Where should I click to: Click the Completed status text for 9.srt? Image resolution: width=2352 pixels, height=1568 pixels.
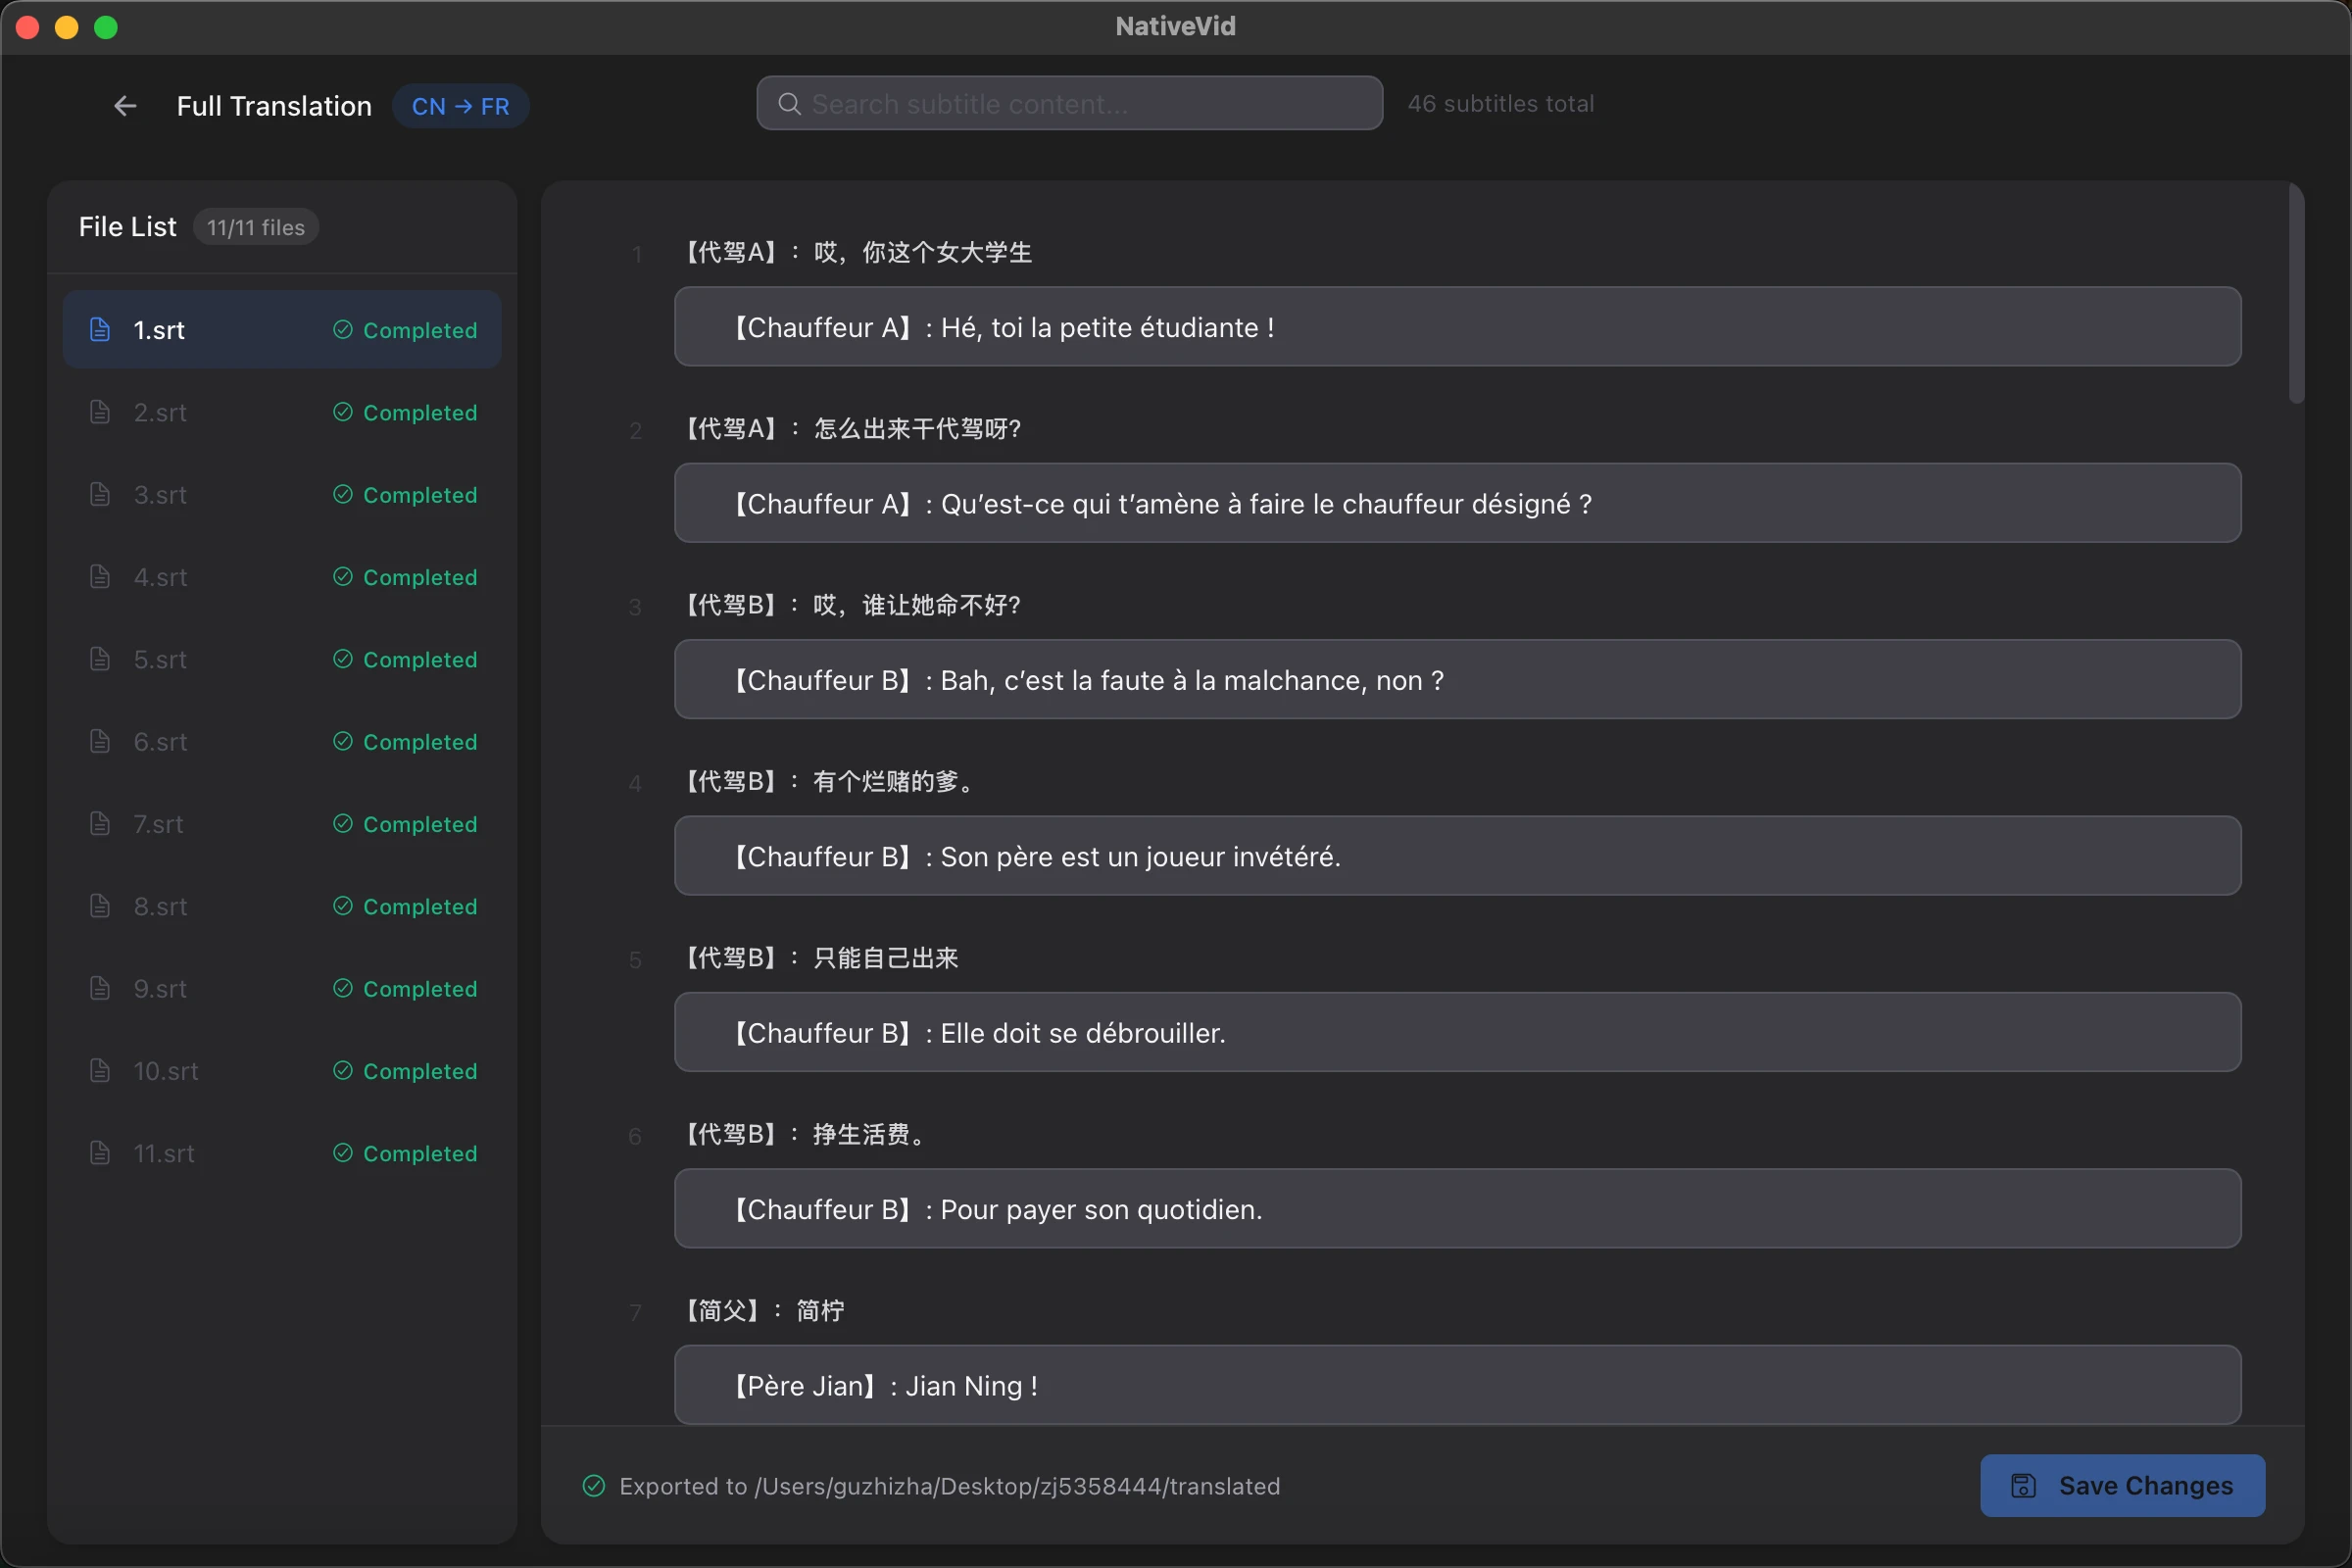pos(420,988)
